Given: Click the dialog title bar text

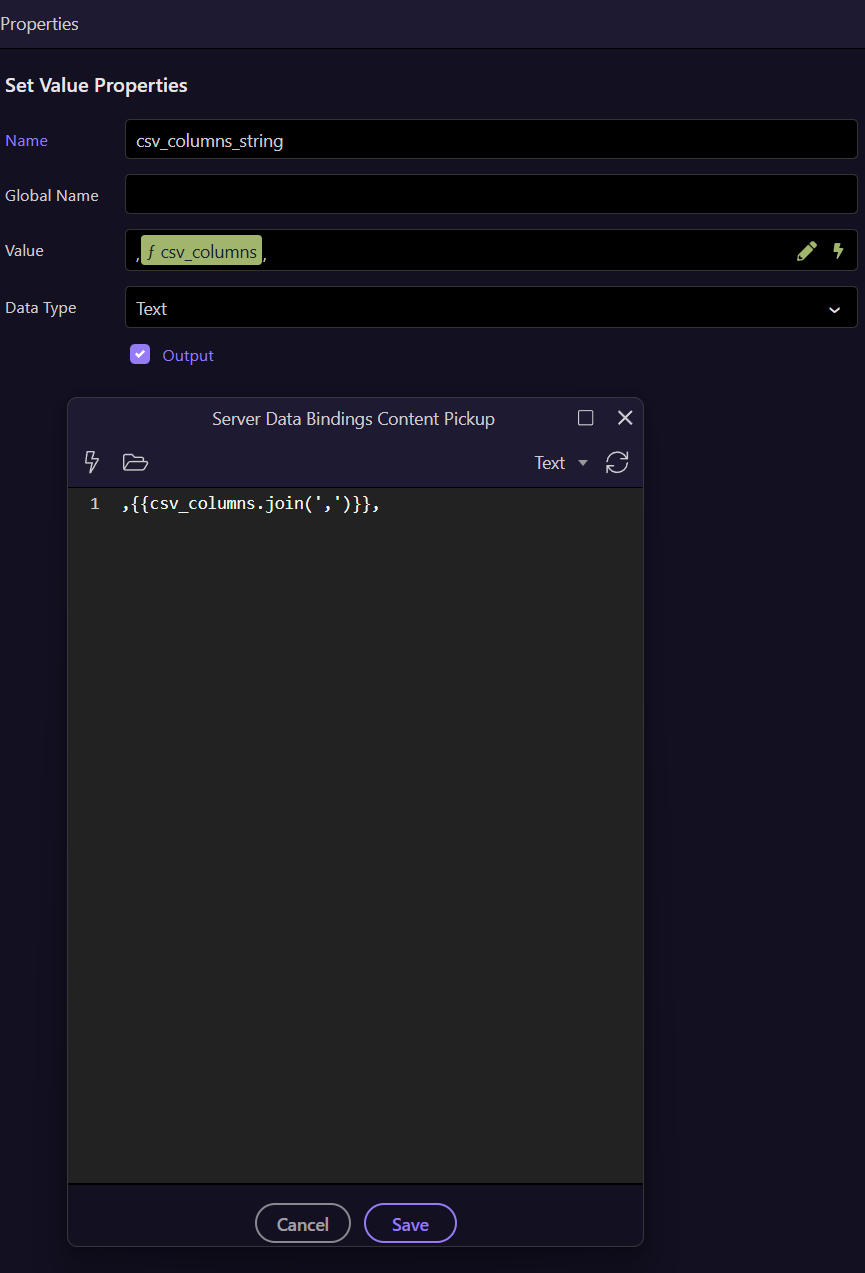Looking at the screenshot, I should (x=353, y=419).
